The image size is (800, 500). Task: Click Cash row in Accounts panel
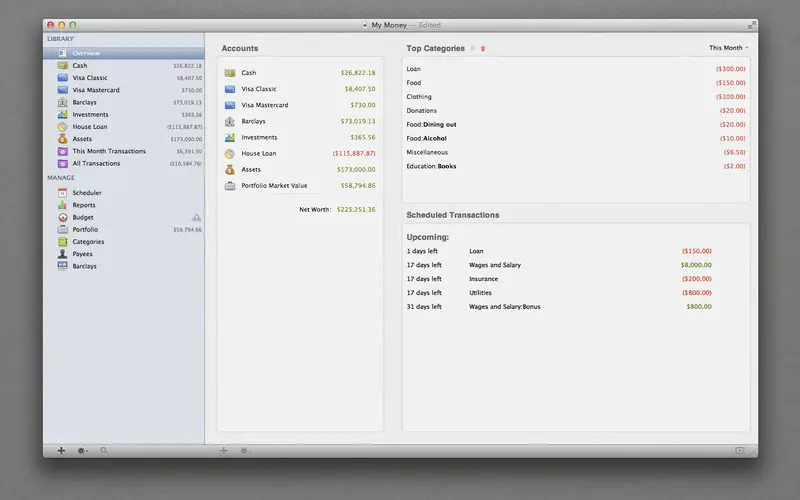300,73
